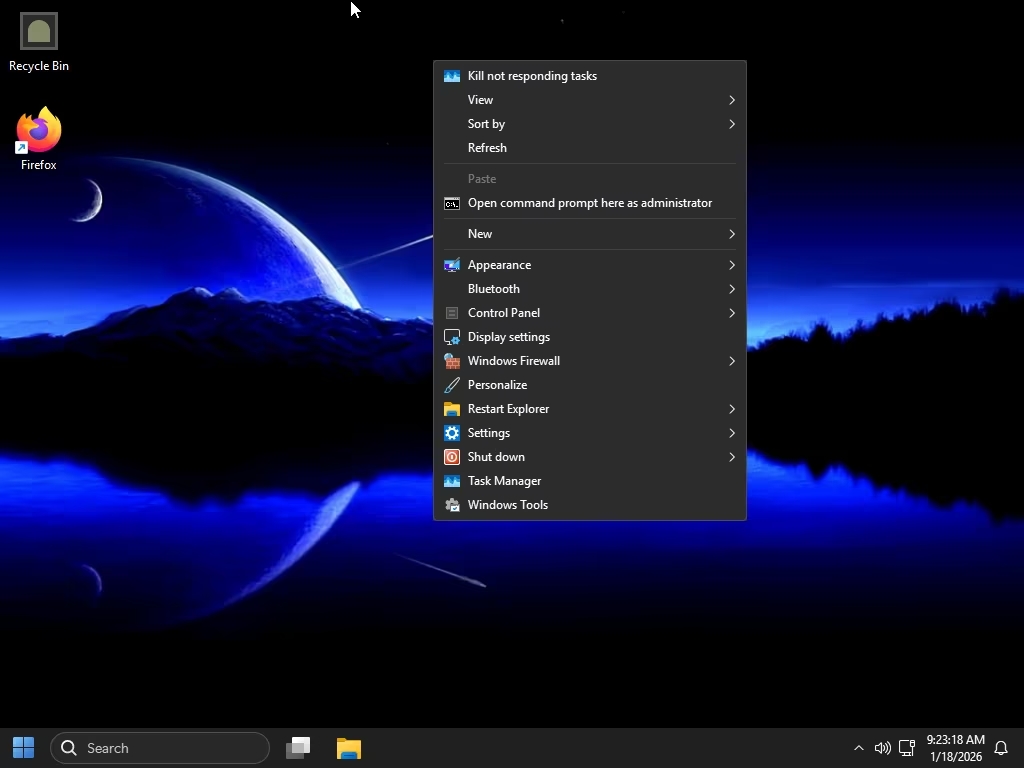Image resolution: width=1024 pixels, height=768 pixels.
Task: Launch Windows Tools from the menu
Action: (590, 505)
